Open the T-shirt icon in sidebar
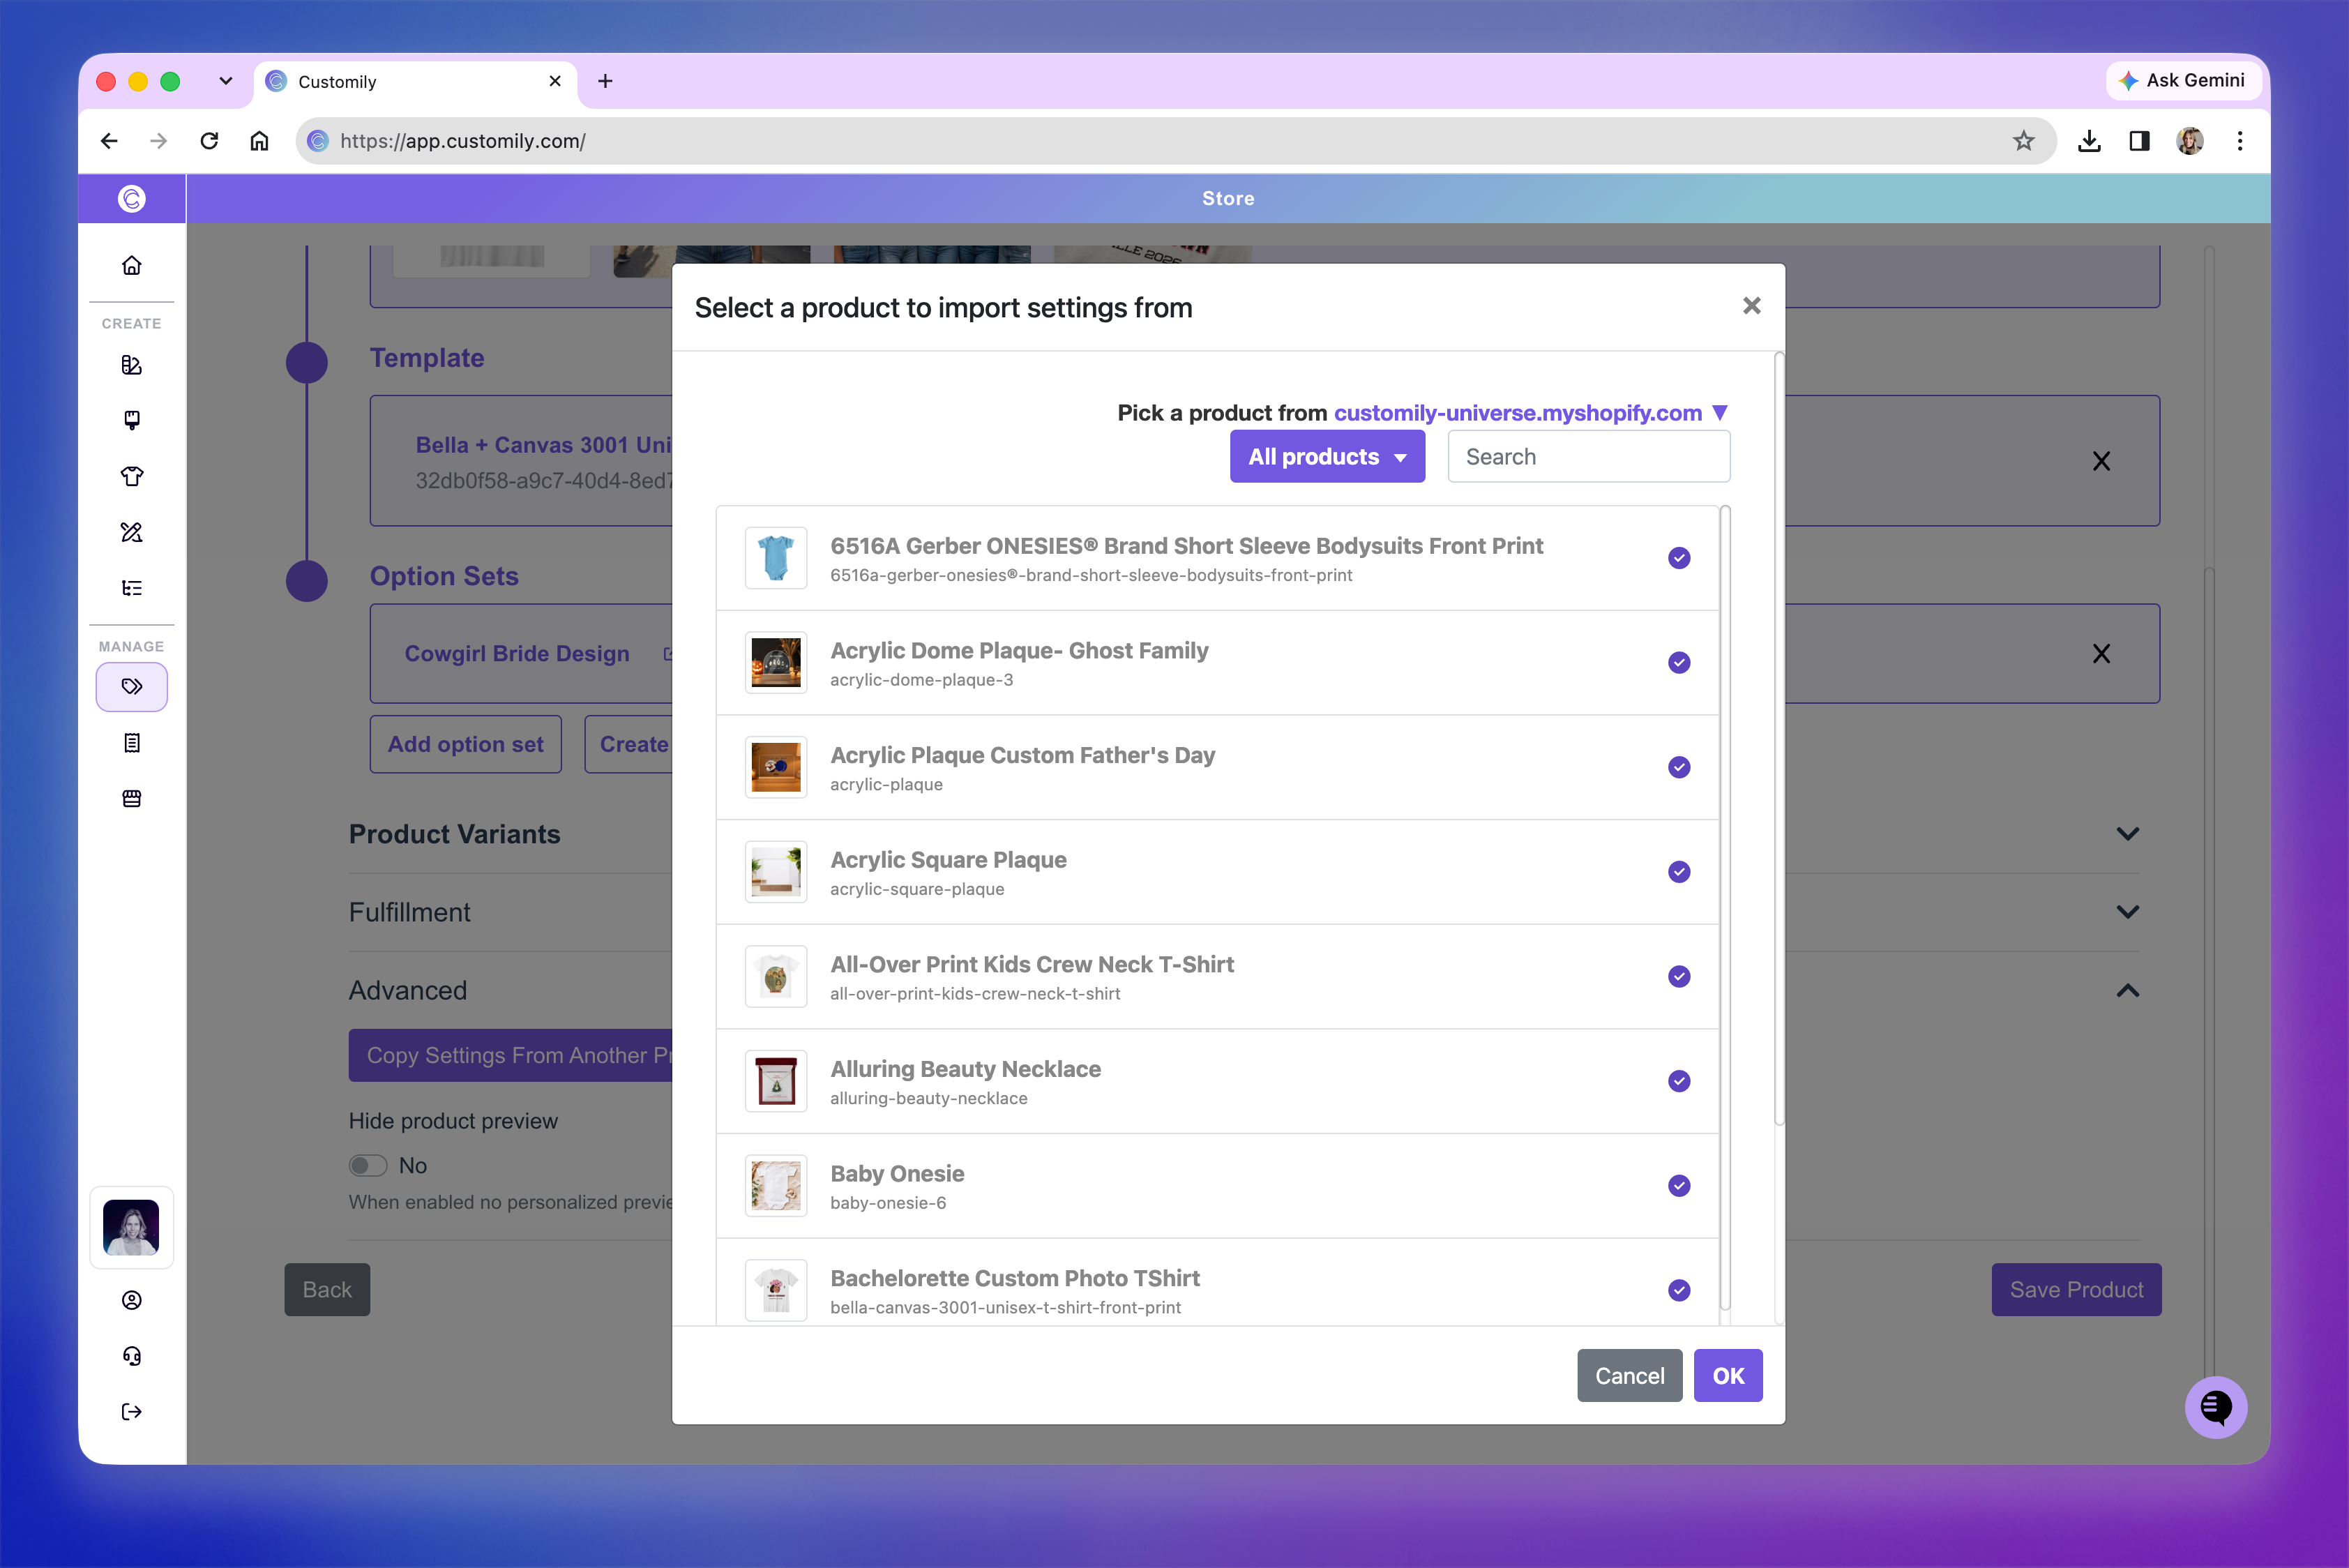2349x1568 pixels. [131, 476]
